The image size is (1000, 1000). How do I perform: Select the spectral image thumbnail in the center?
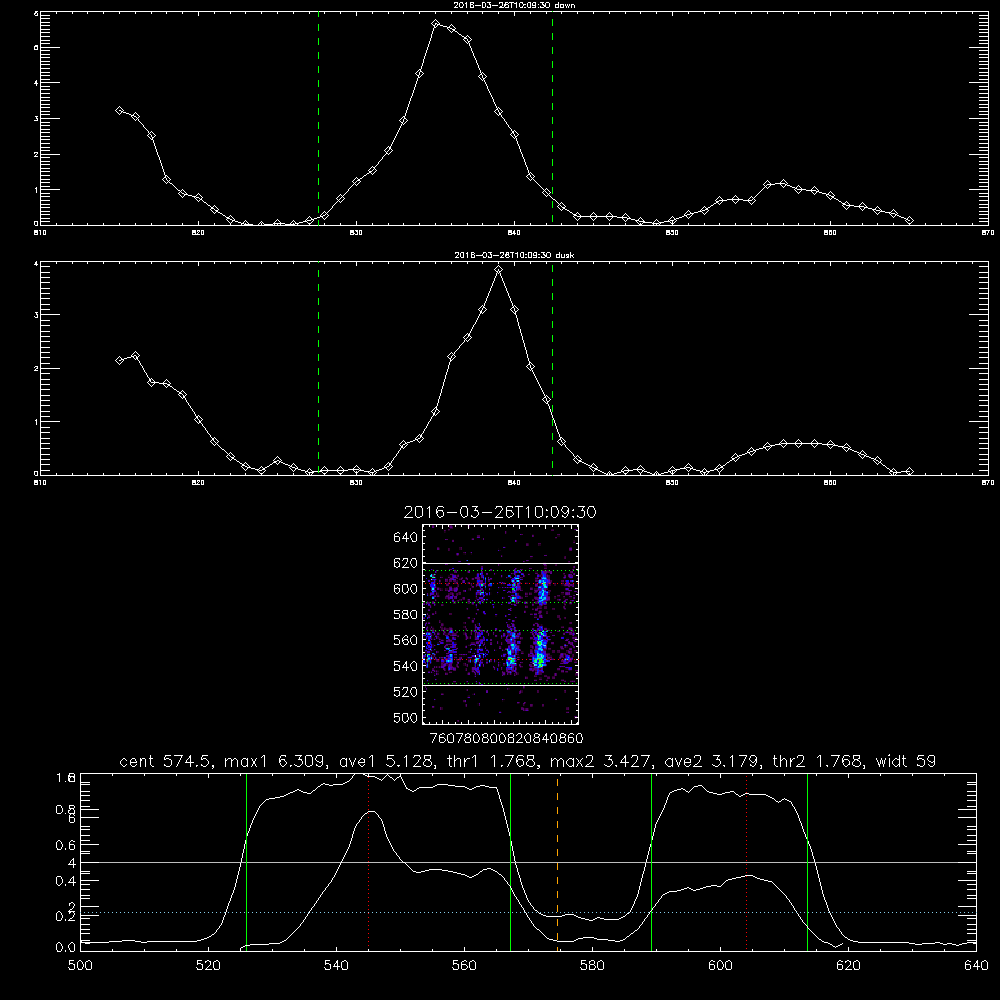[x=501, y=624]
